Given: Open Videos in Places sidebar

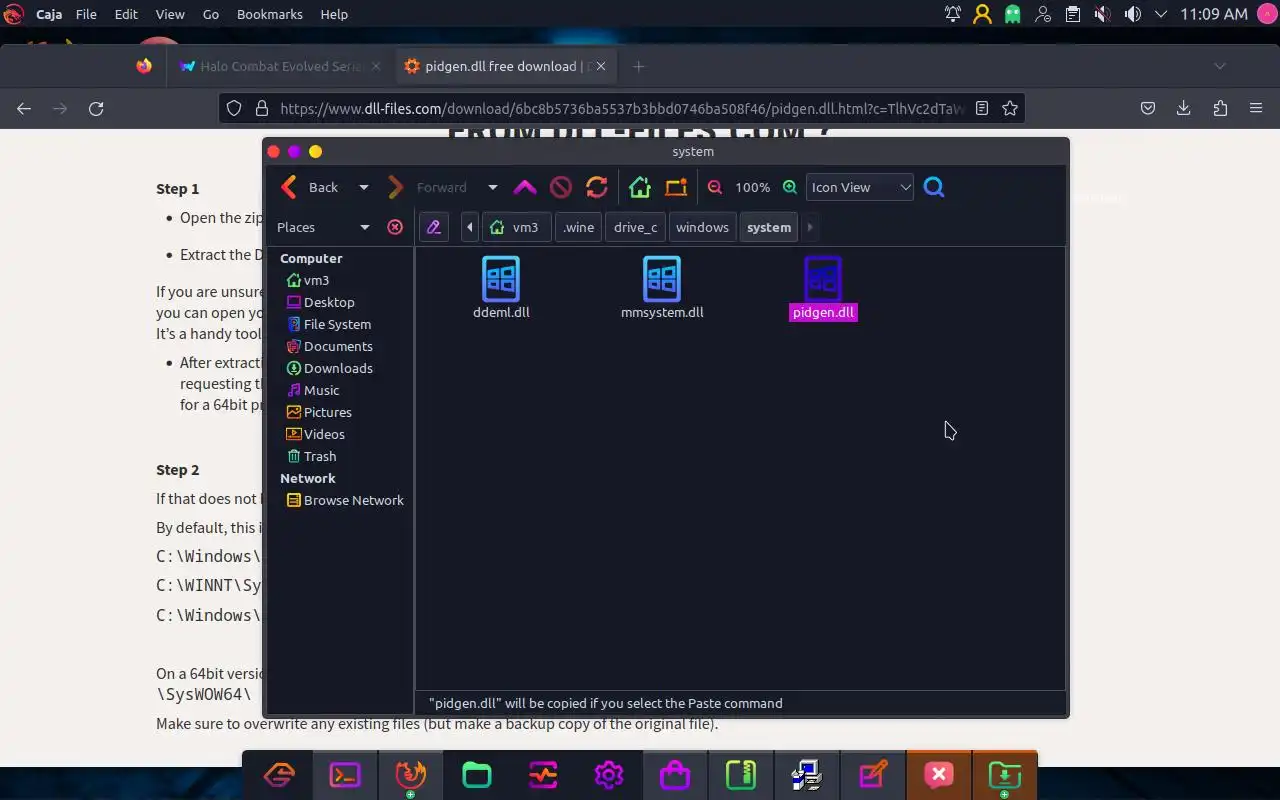Looking at the screenshot, I should coord(316,434).
